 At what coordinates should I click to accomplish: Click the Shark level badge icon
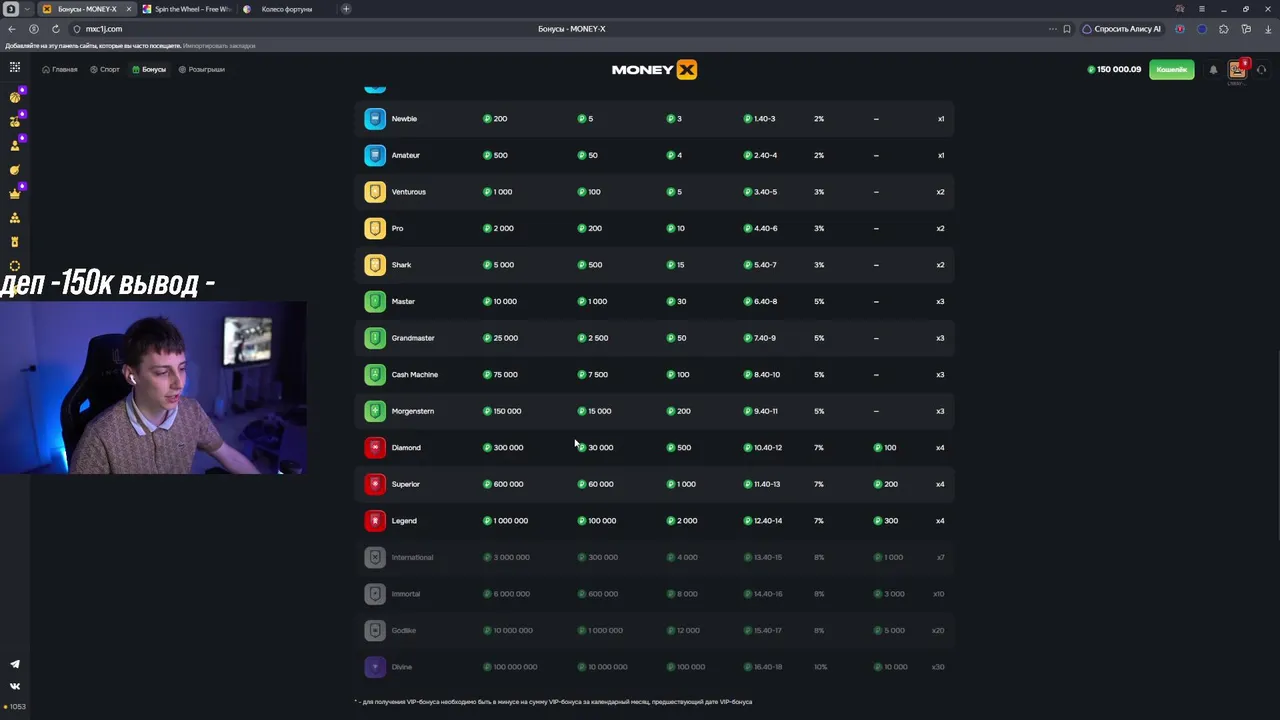click(375, 265)
